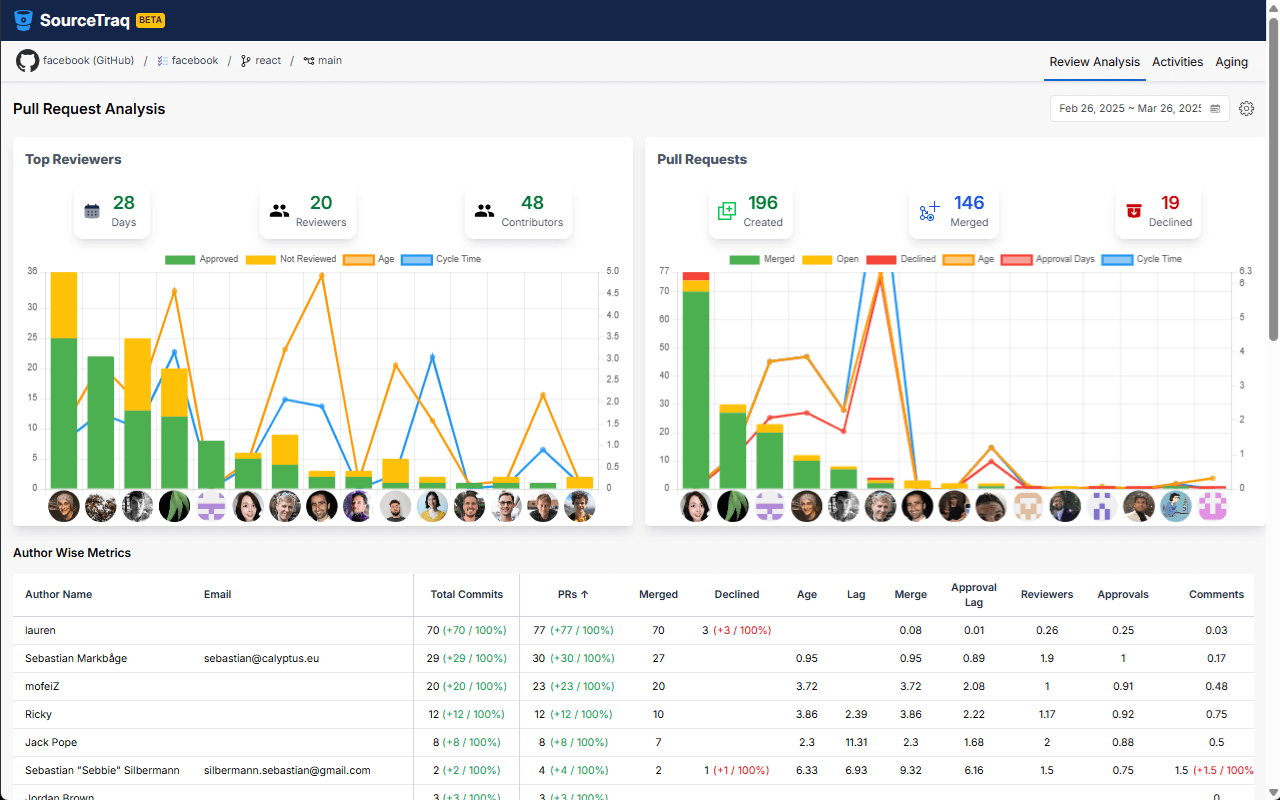Click the red archive icon on the Declined card
Viewport: 1280px width, 800px height.
tap(1134, 211)
